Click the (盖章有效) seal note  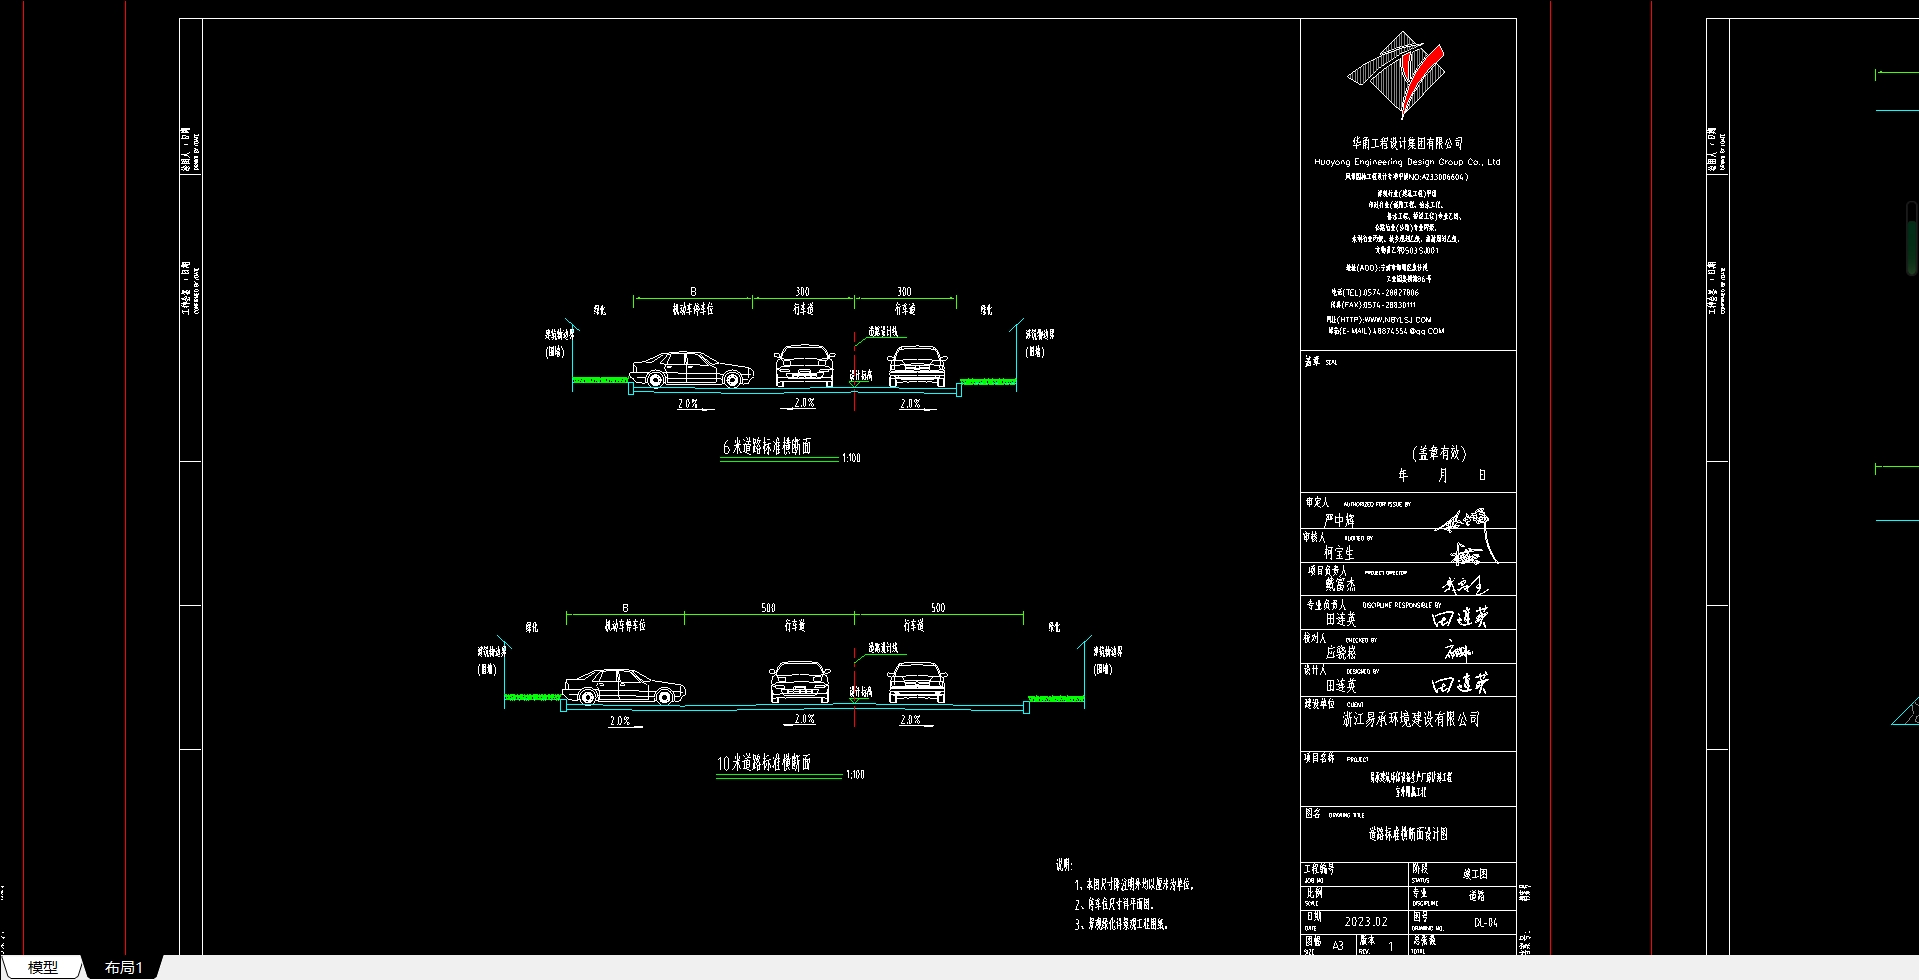(x=1439, y=454)
